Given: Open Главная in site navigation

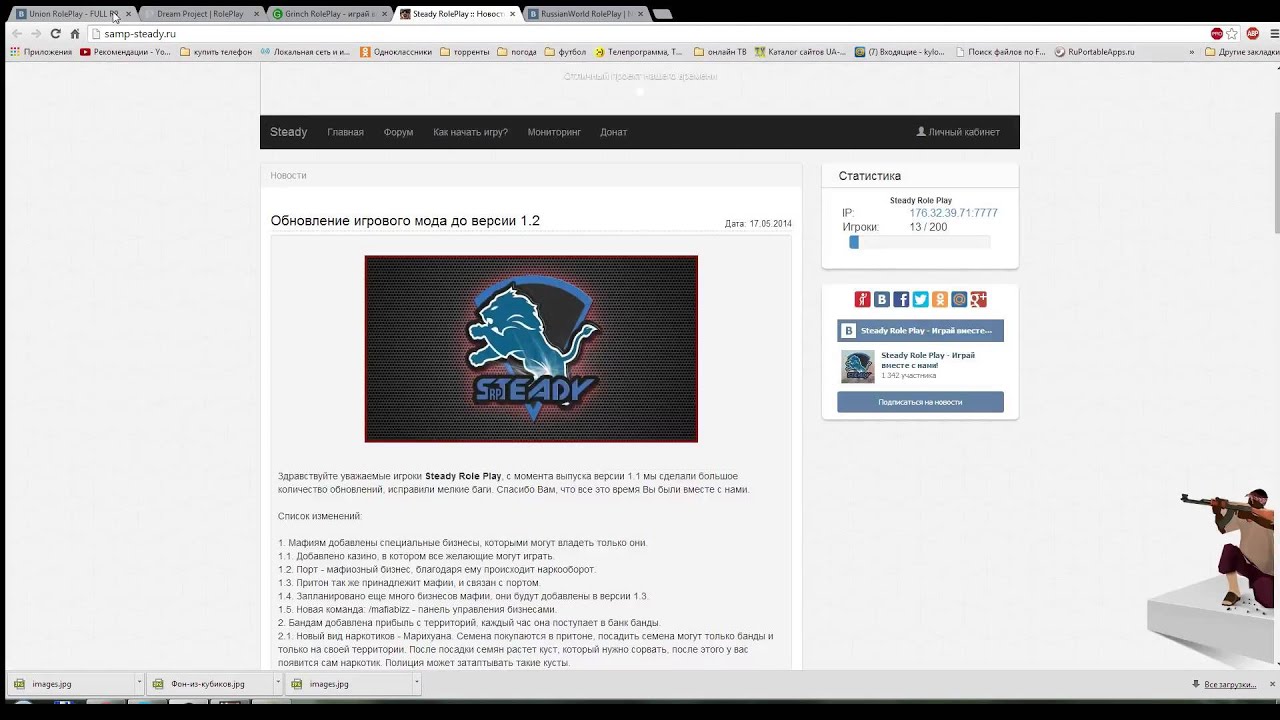Looking at the screenshot, I should tap(345, 132).
